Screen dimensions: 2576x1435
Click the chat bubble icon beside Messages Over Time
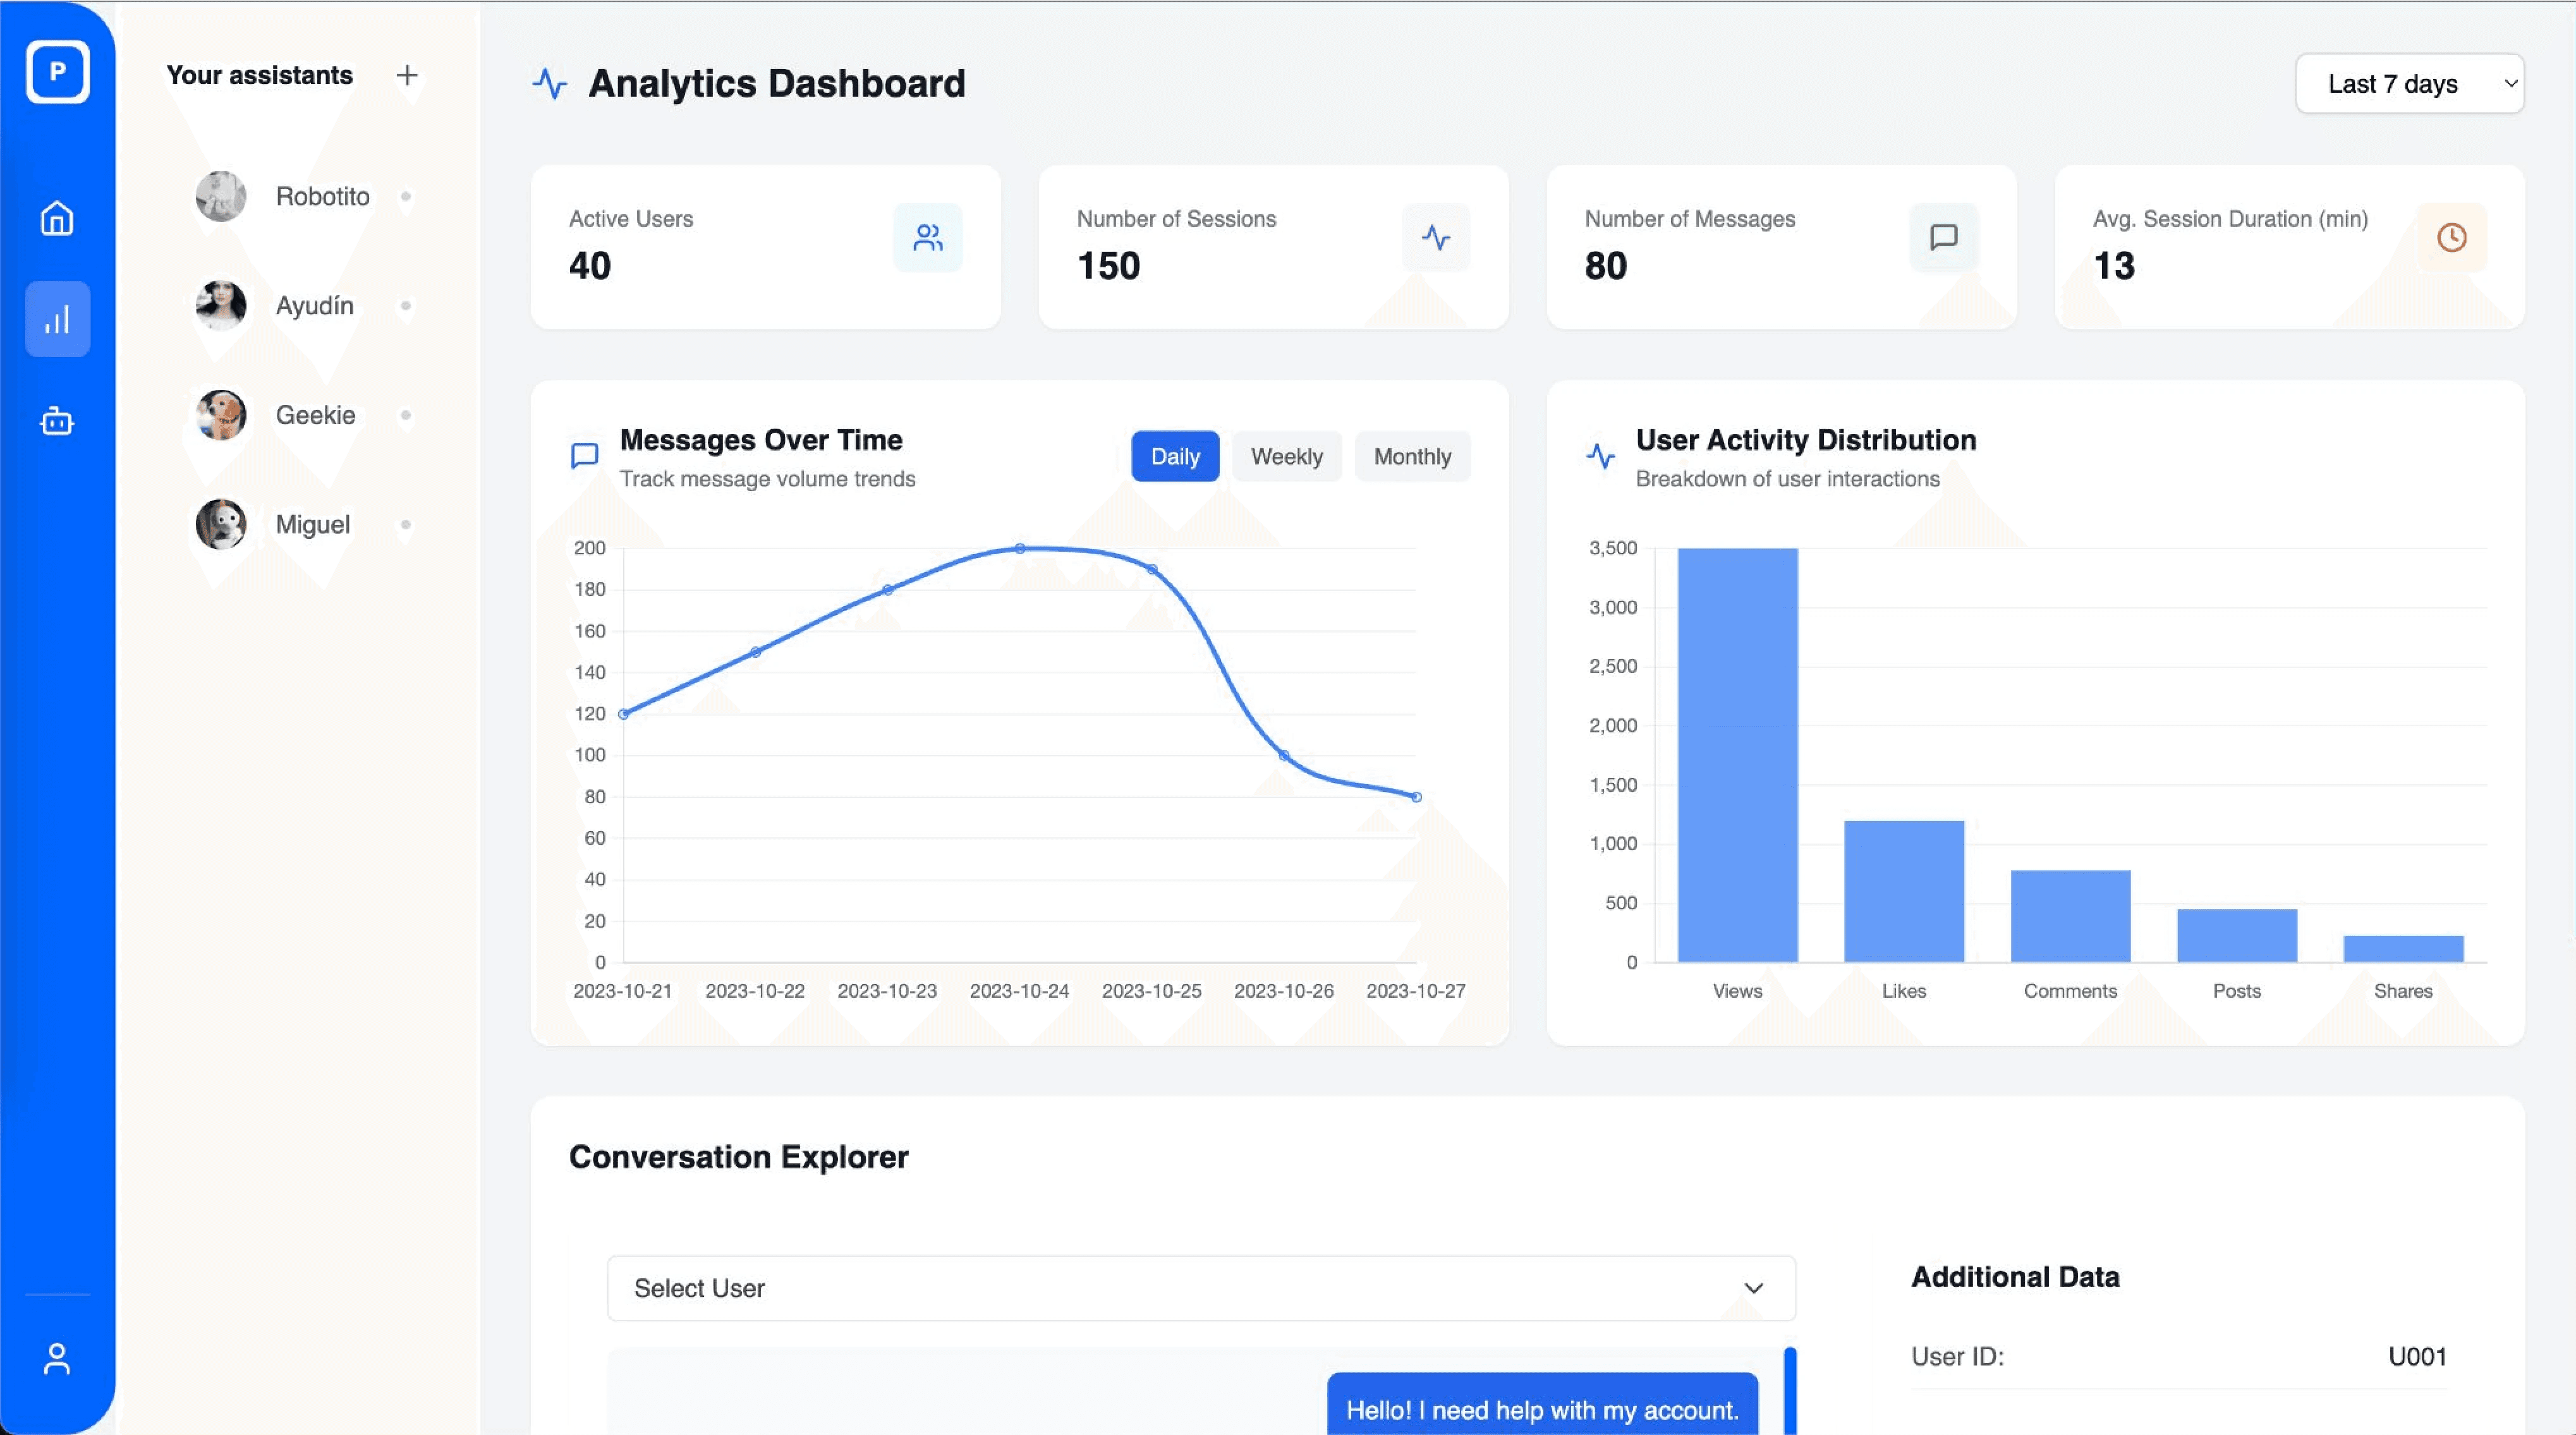pos(585,456)
